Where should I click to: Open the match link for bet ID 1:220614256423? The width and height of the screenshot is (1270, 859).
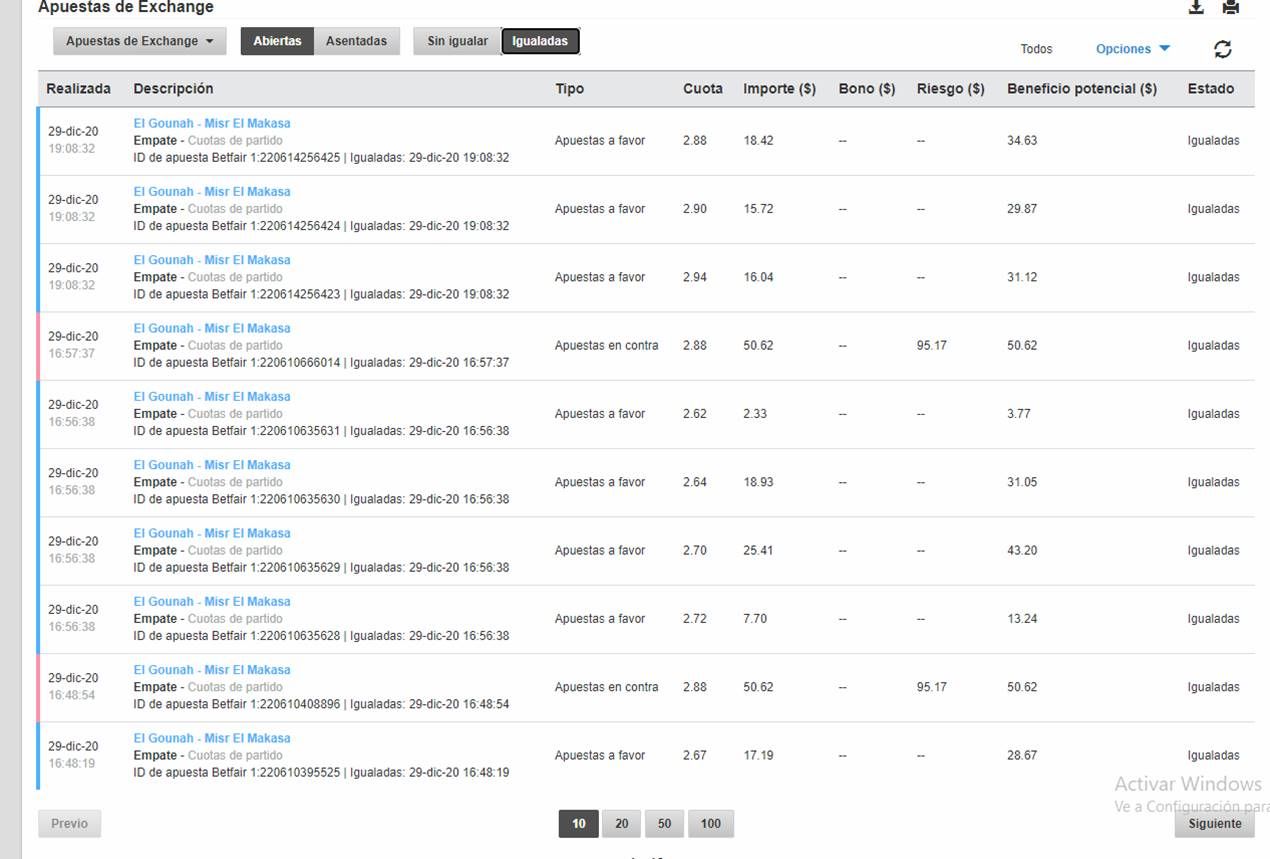(212, 260)
